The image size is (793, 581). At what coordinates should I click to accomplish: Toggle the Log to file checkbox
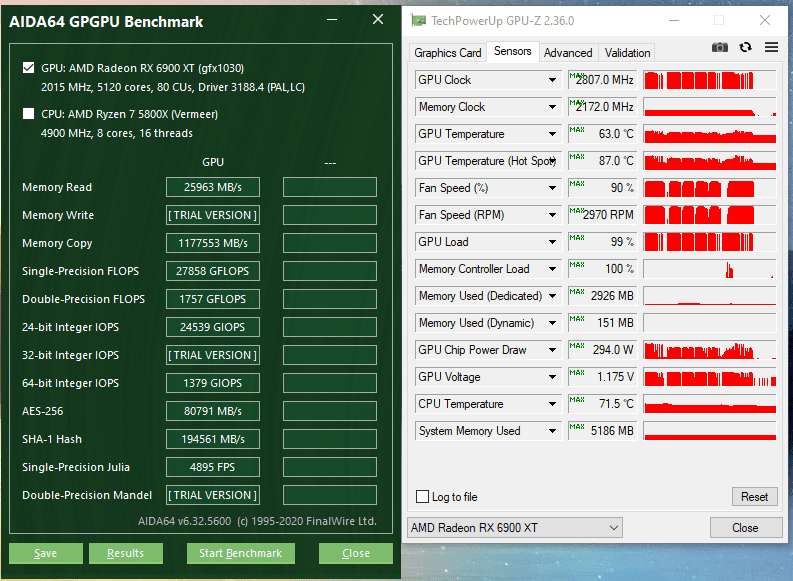point(422,497)
